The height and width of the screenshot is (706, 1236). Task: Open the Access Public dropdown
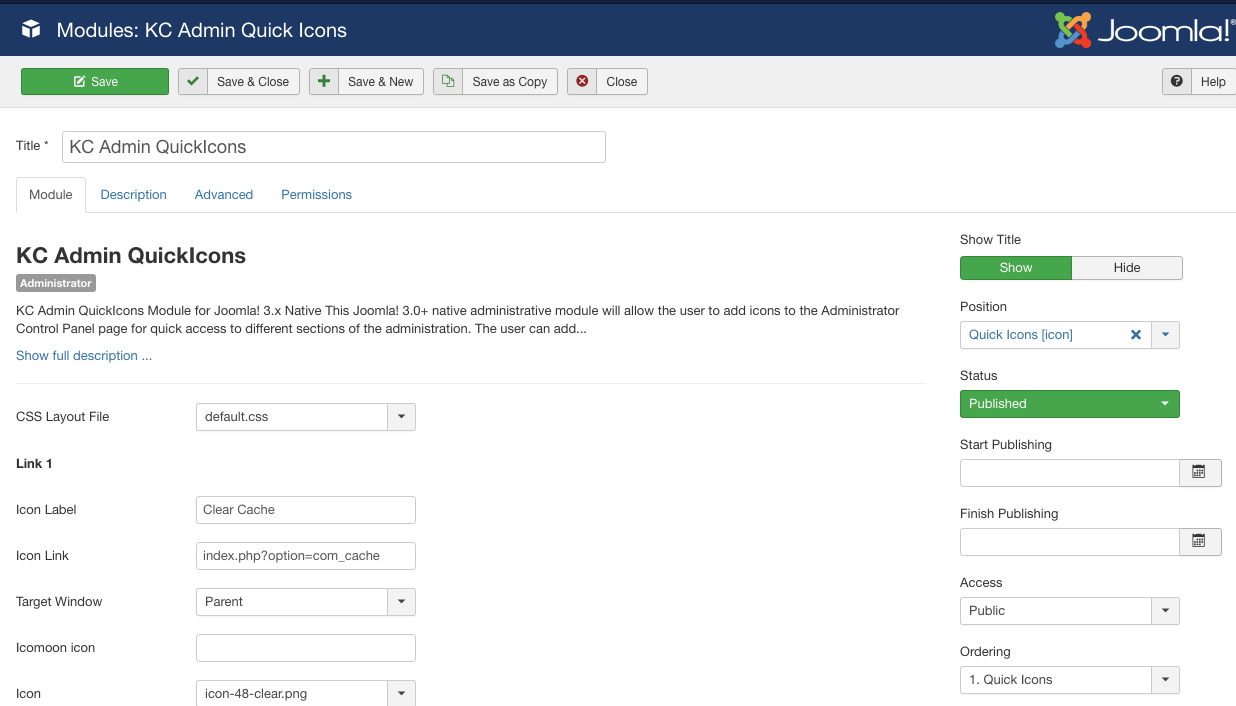click(x=1070, y=611)
